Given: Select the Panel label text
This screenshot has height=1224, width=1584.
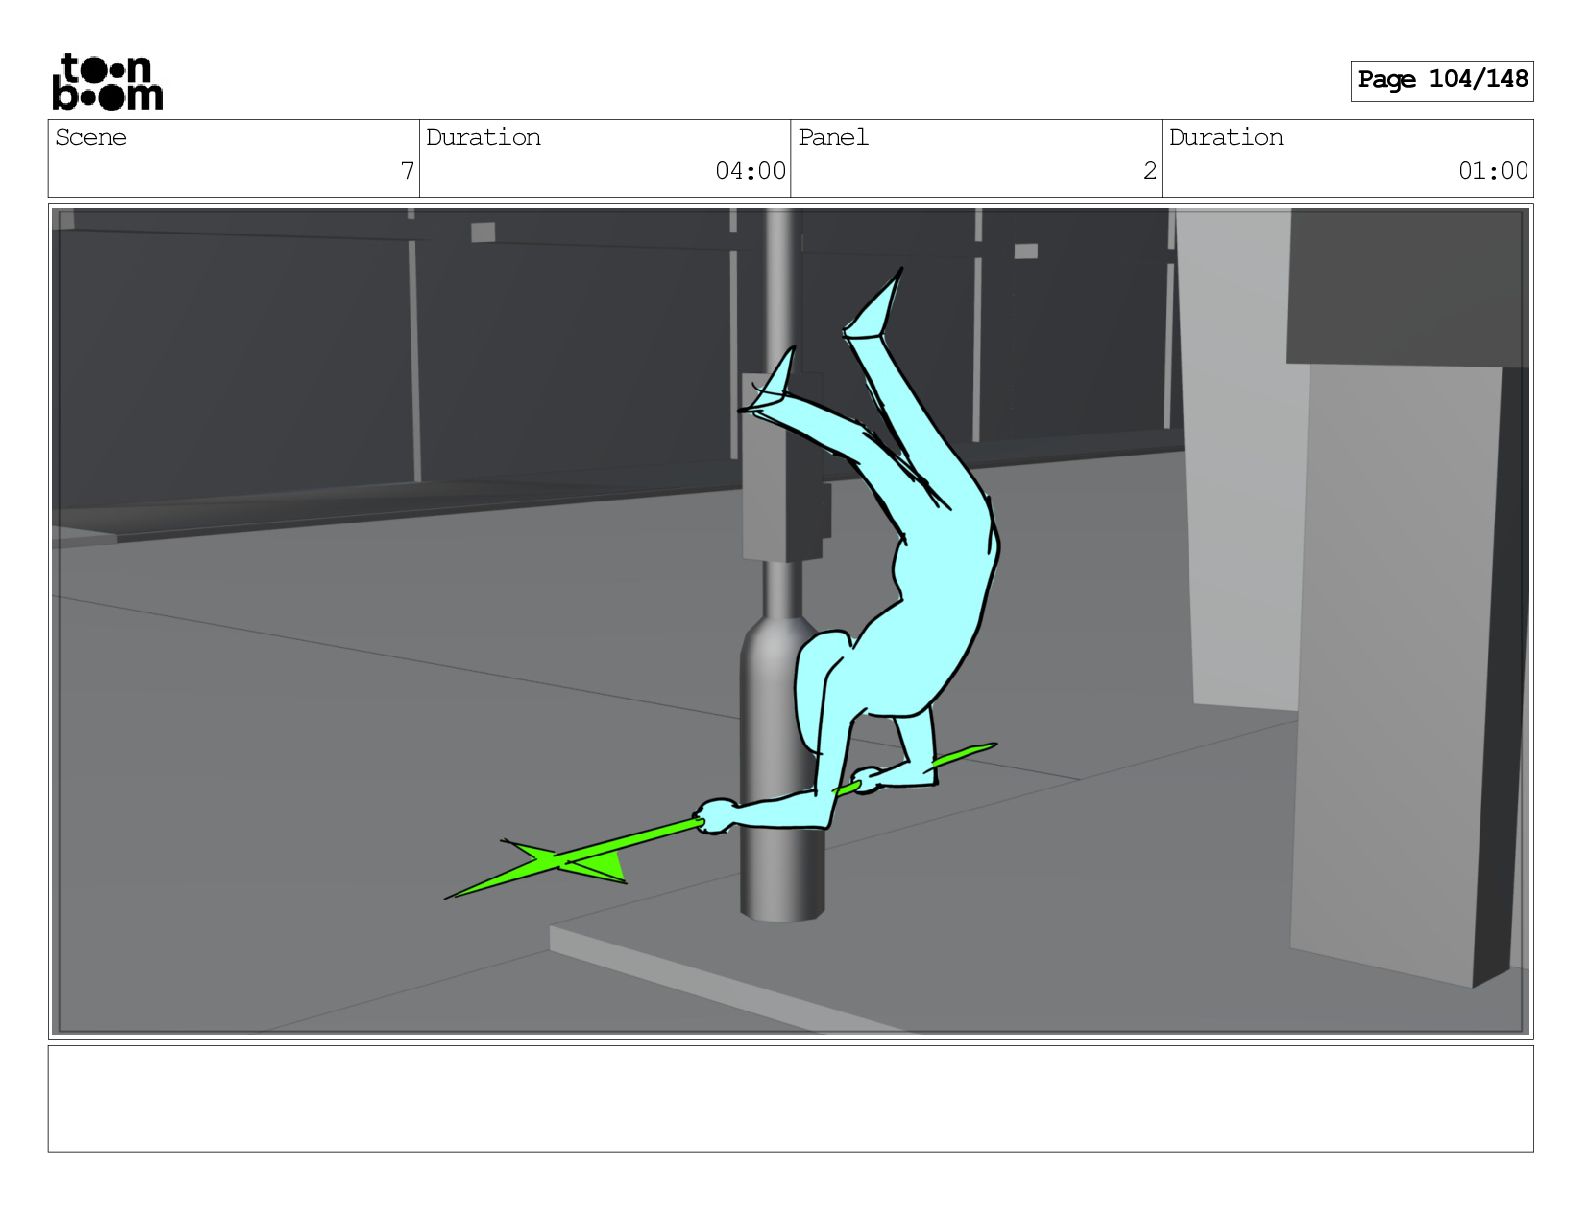Looking at the screenshot, I should [x=833, y=137].
